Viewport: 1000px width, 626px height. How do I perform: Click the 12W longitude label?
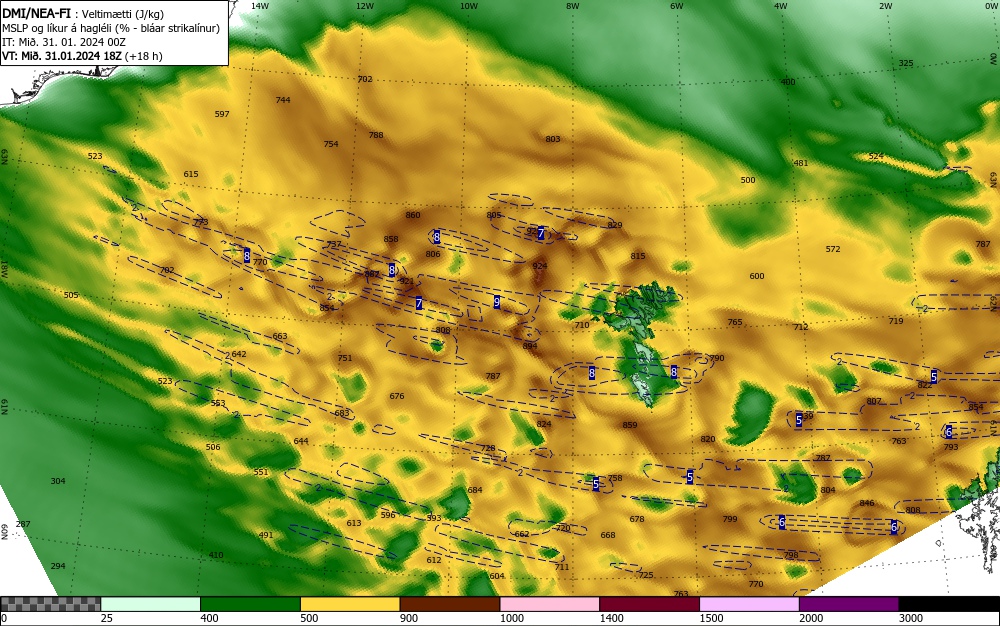pyautogui.click(x=365, y=6)
